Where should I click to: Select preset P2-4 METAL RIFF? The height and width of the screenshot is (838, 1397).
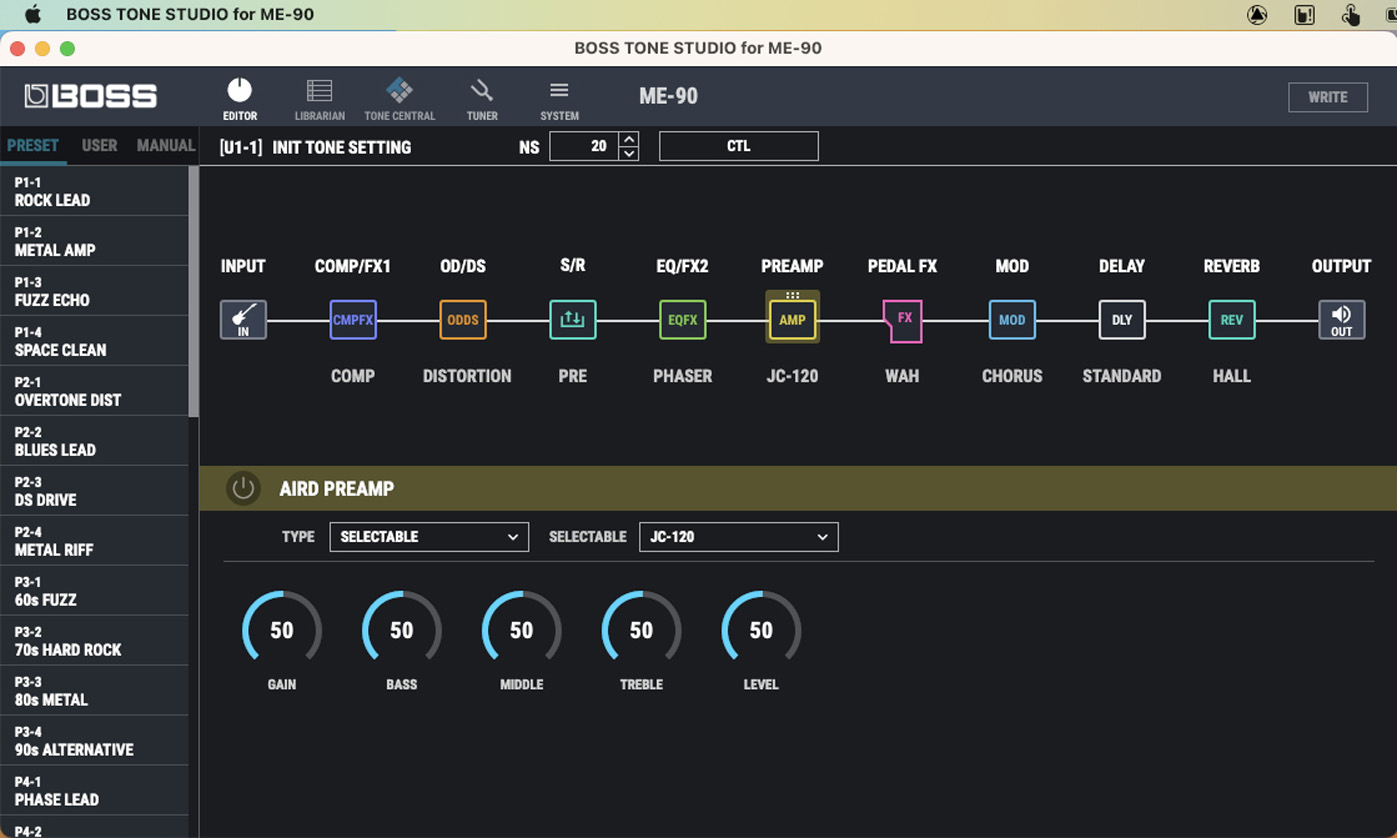pos(94,541)
